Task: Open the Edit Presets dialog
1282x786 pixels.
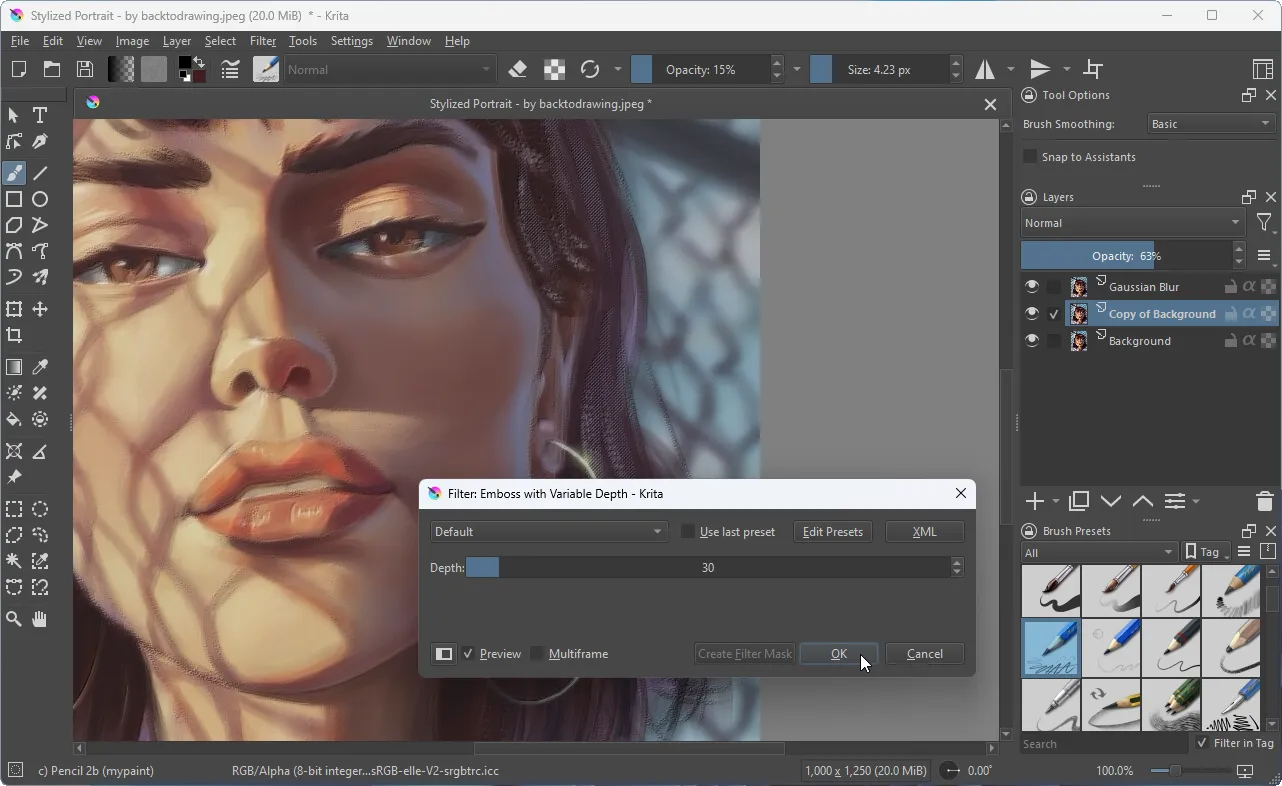Action: click(x=832, y=531)
